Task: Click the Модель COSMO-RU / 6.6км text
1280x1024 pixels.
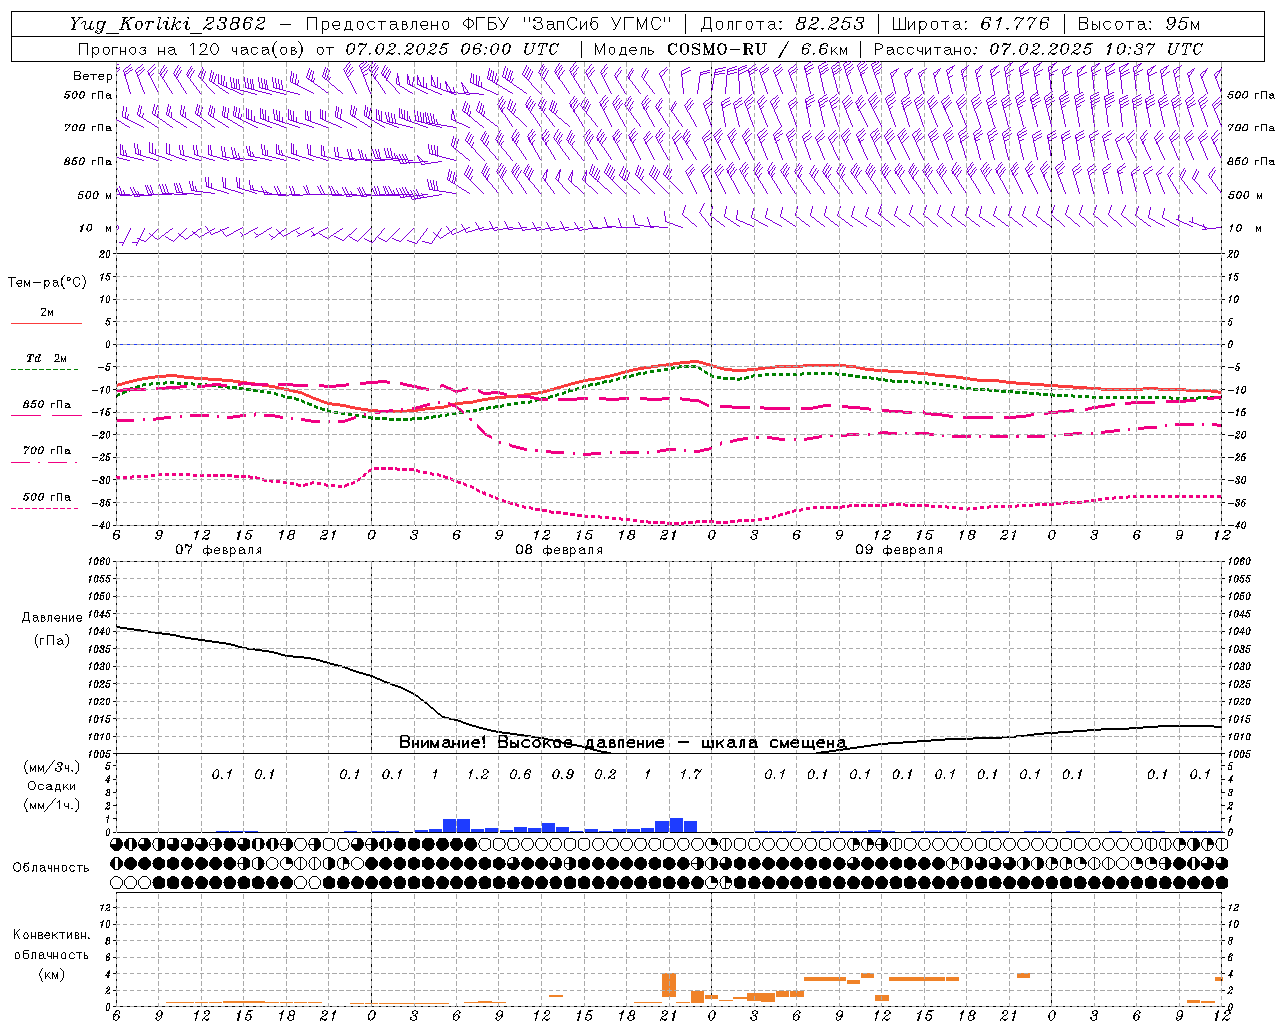Action: (721, 49)
